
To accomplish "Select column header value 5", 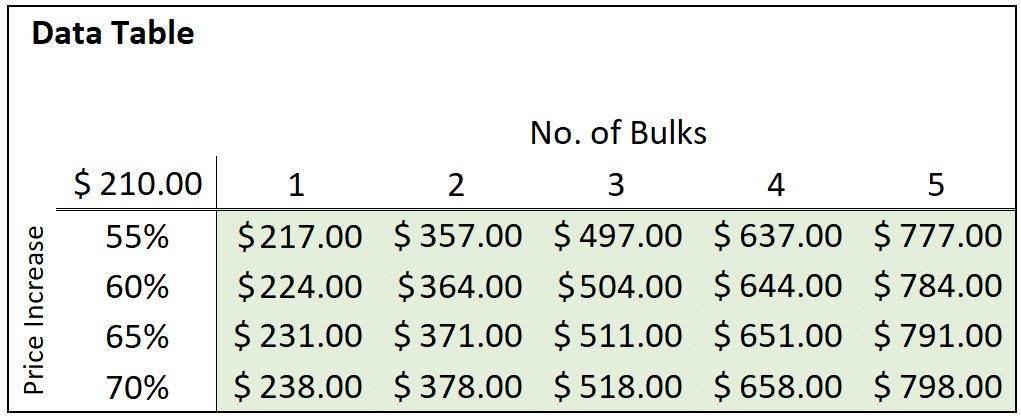I will [x=935, y=185].
